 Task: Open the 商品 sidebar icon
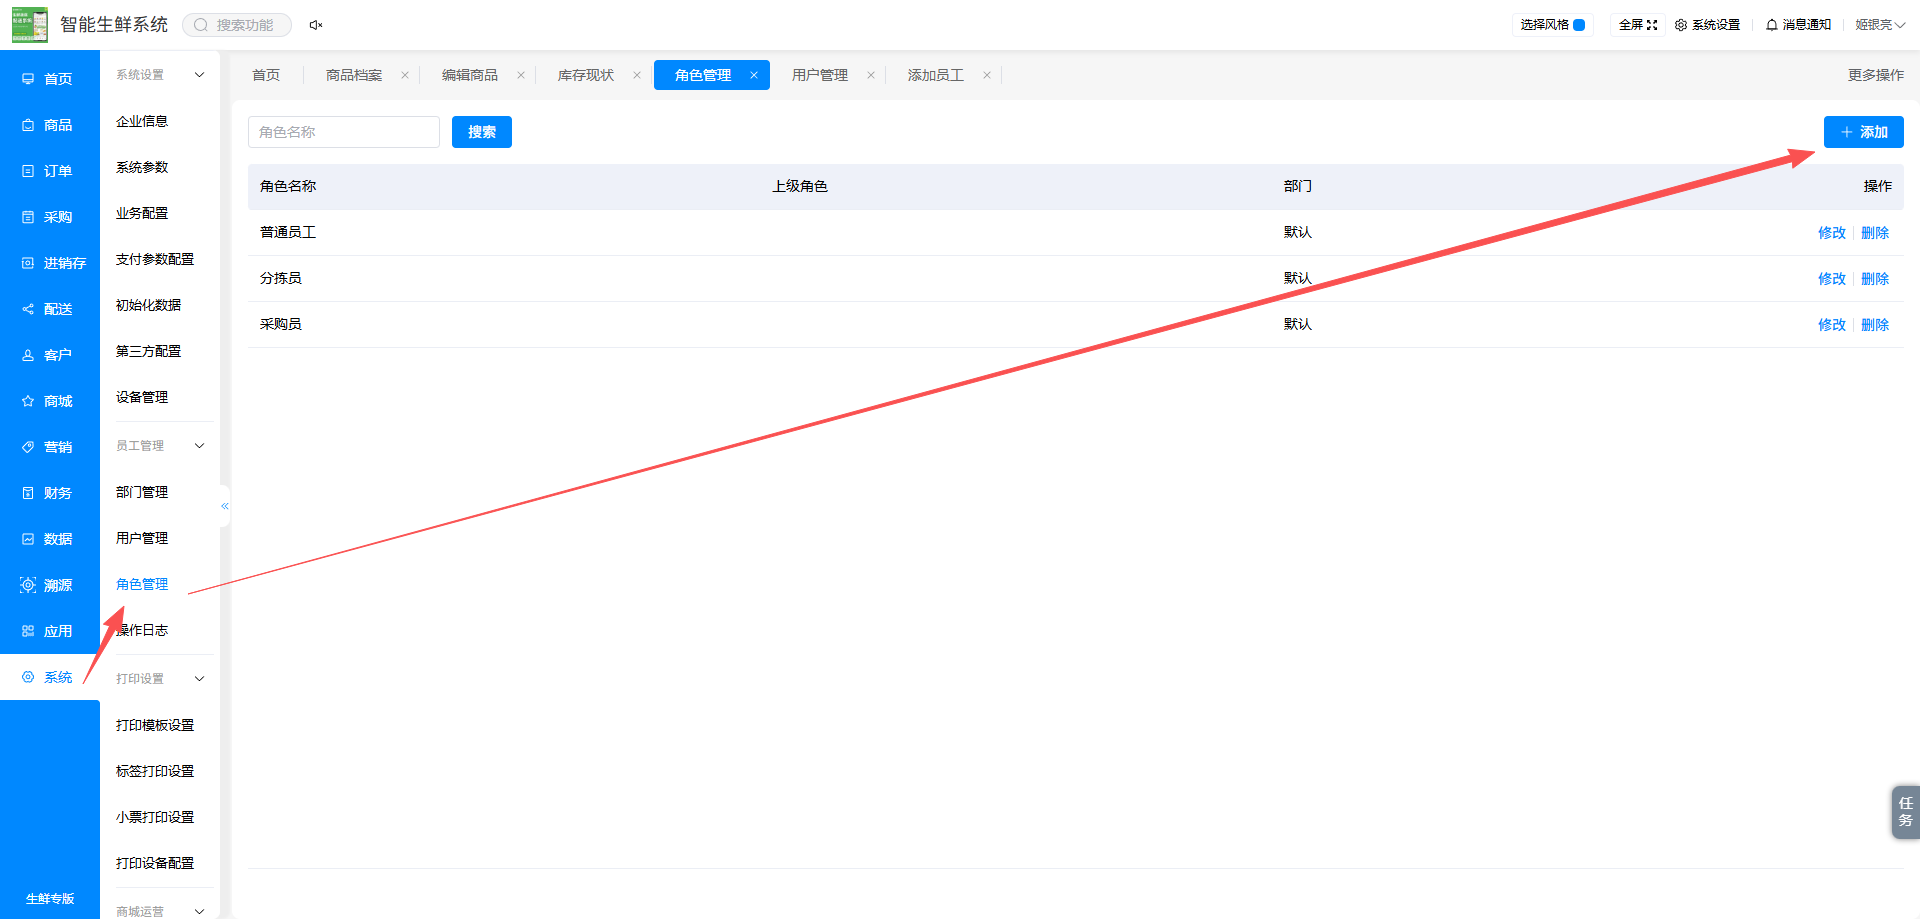pos(28,125)
